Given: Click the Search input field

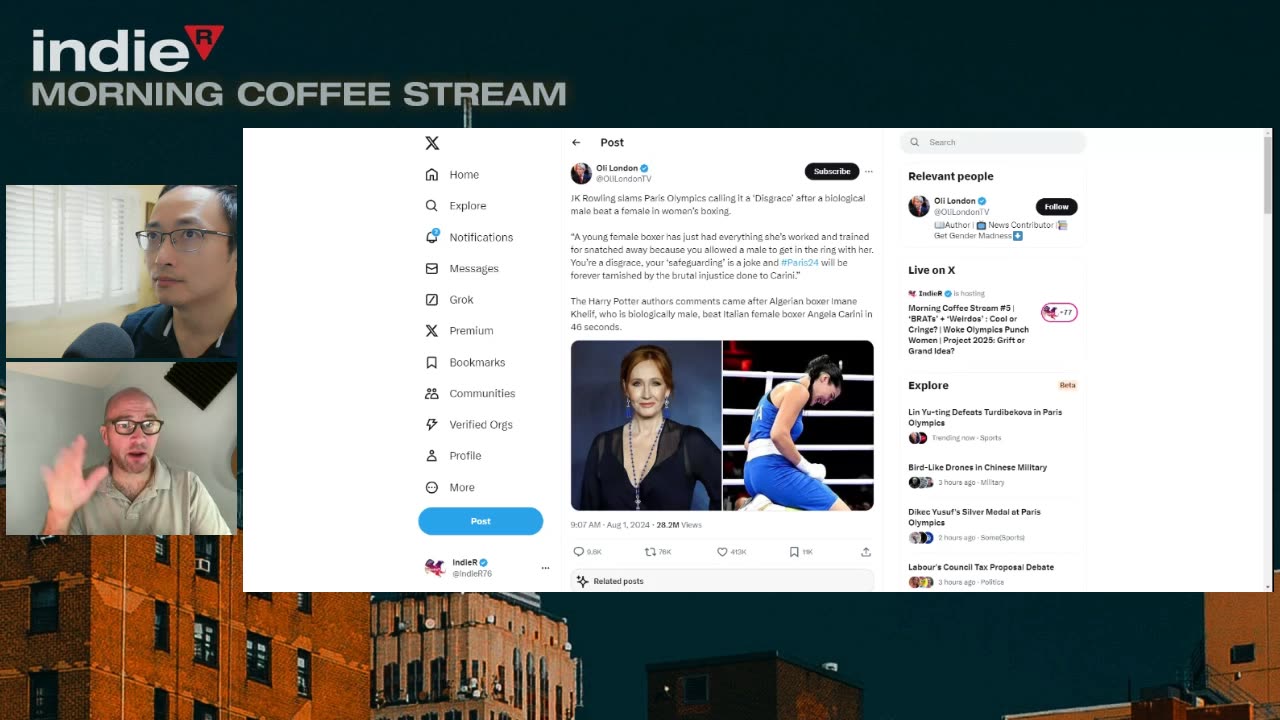Looking at the screenshot, I should pyautogui.click(x=993, y=142).
